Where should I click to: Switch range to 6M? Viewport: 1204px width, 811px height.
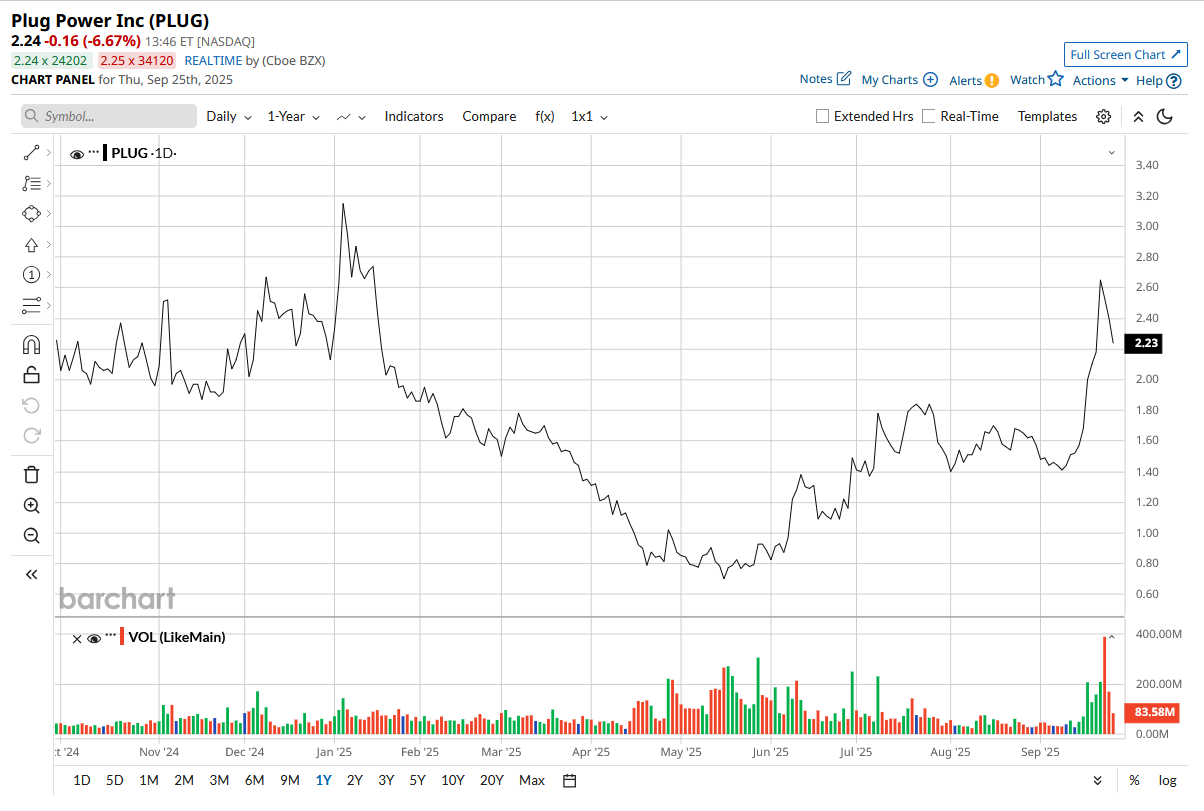[x=254, y=780]
